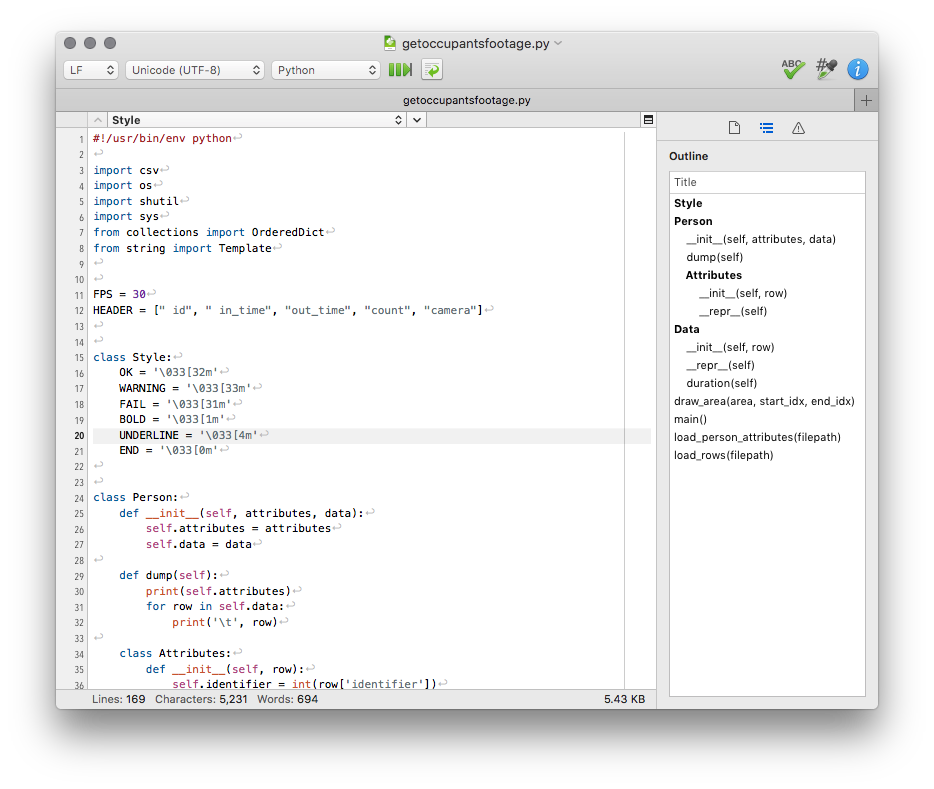Show the outline inspector list icon
The image size is (934, 789).
click(x=767, y=128)
